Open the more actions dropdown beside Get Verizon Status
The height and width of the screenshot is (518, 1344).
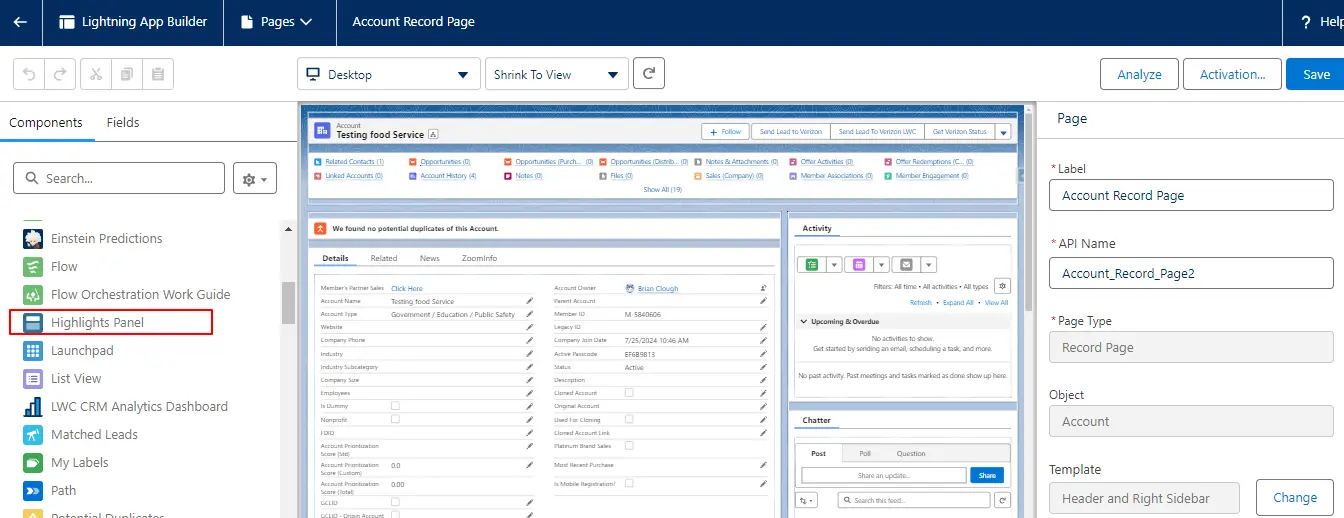point(1003,131)
